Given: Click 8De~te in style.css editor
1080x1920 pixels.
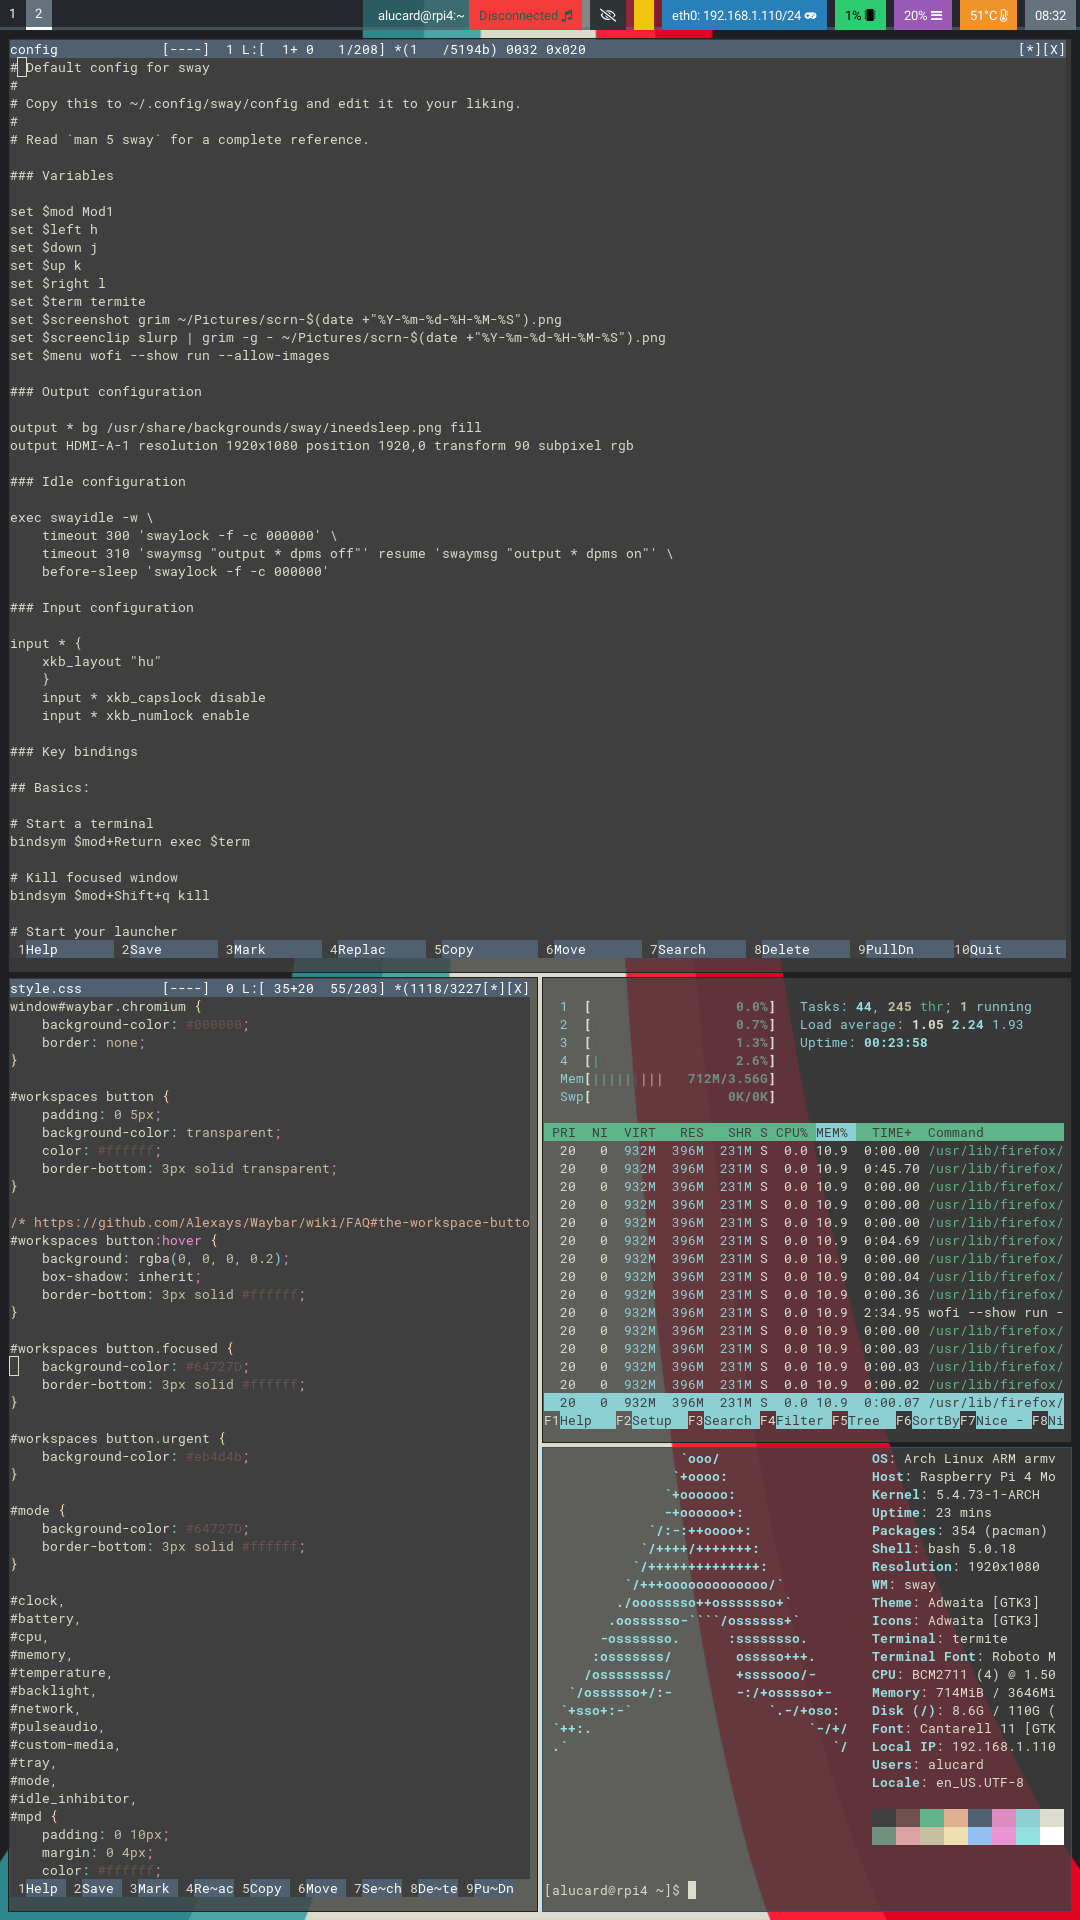Looking at the screenshot, I should click(x=430, y=1888).
